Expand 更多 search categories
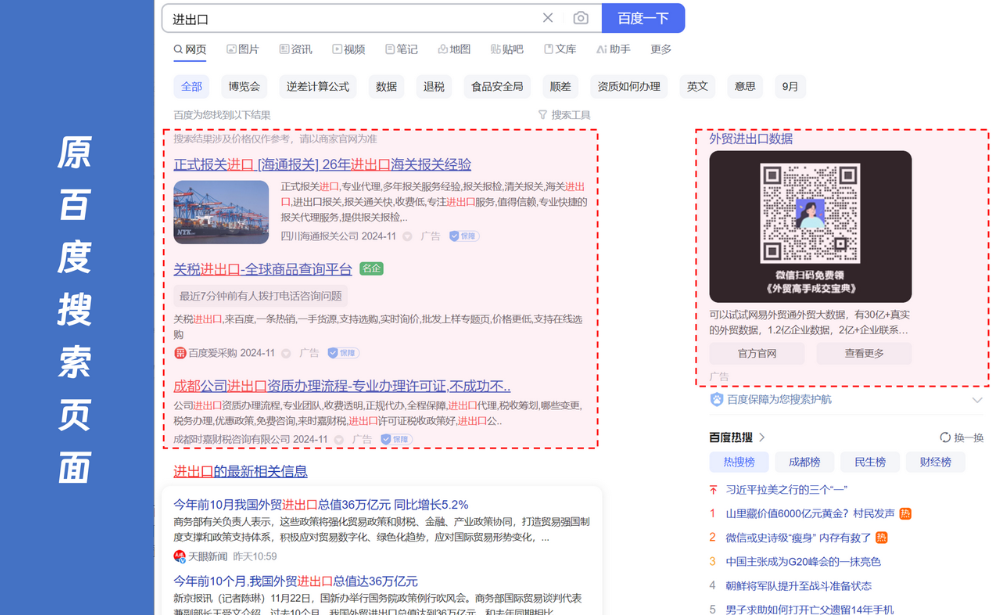Viewport: 991px width, 615px height. click(661, 49)
